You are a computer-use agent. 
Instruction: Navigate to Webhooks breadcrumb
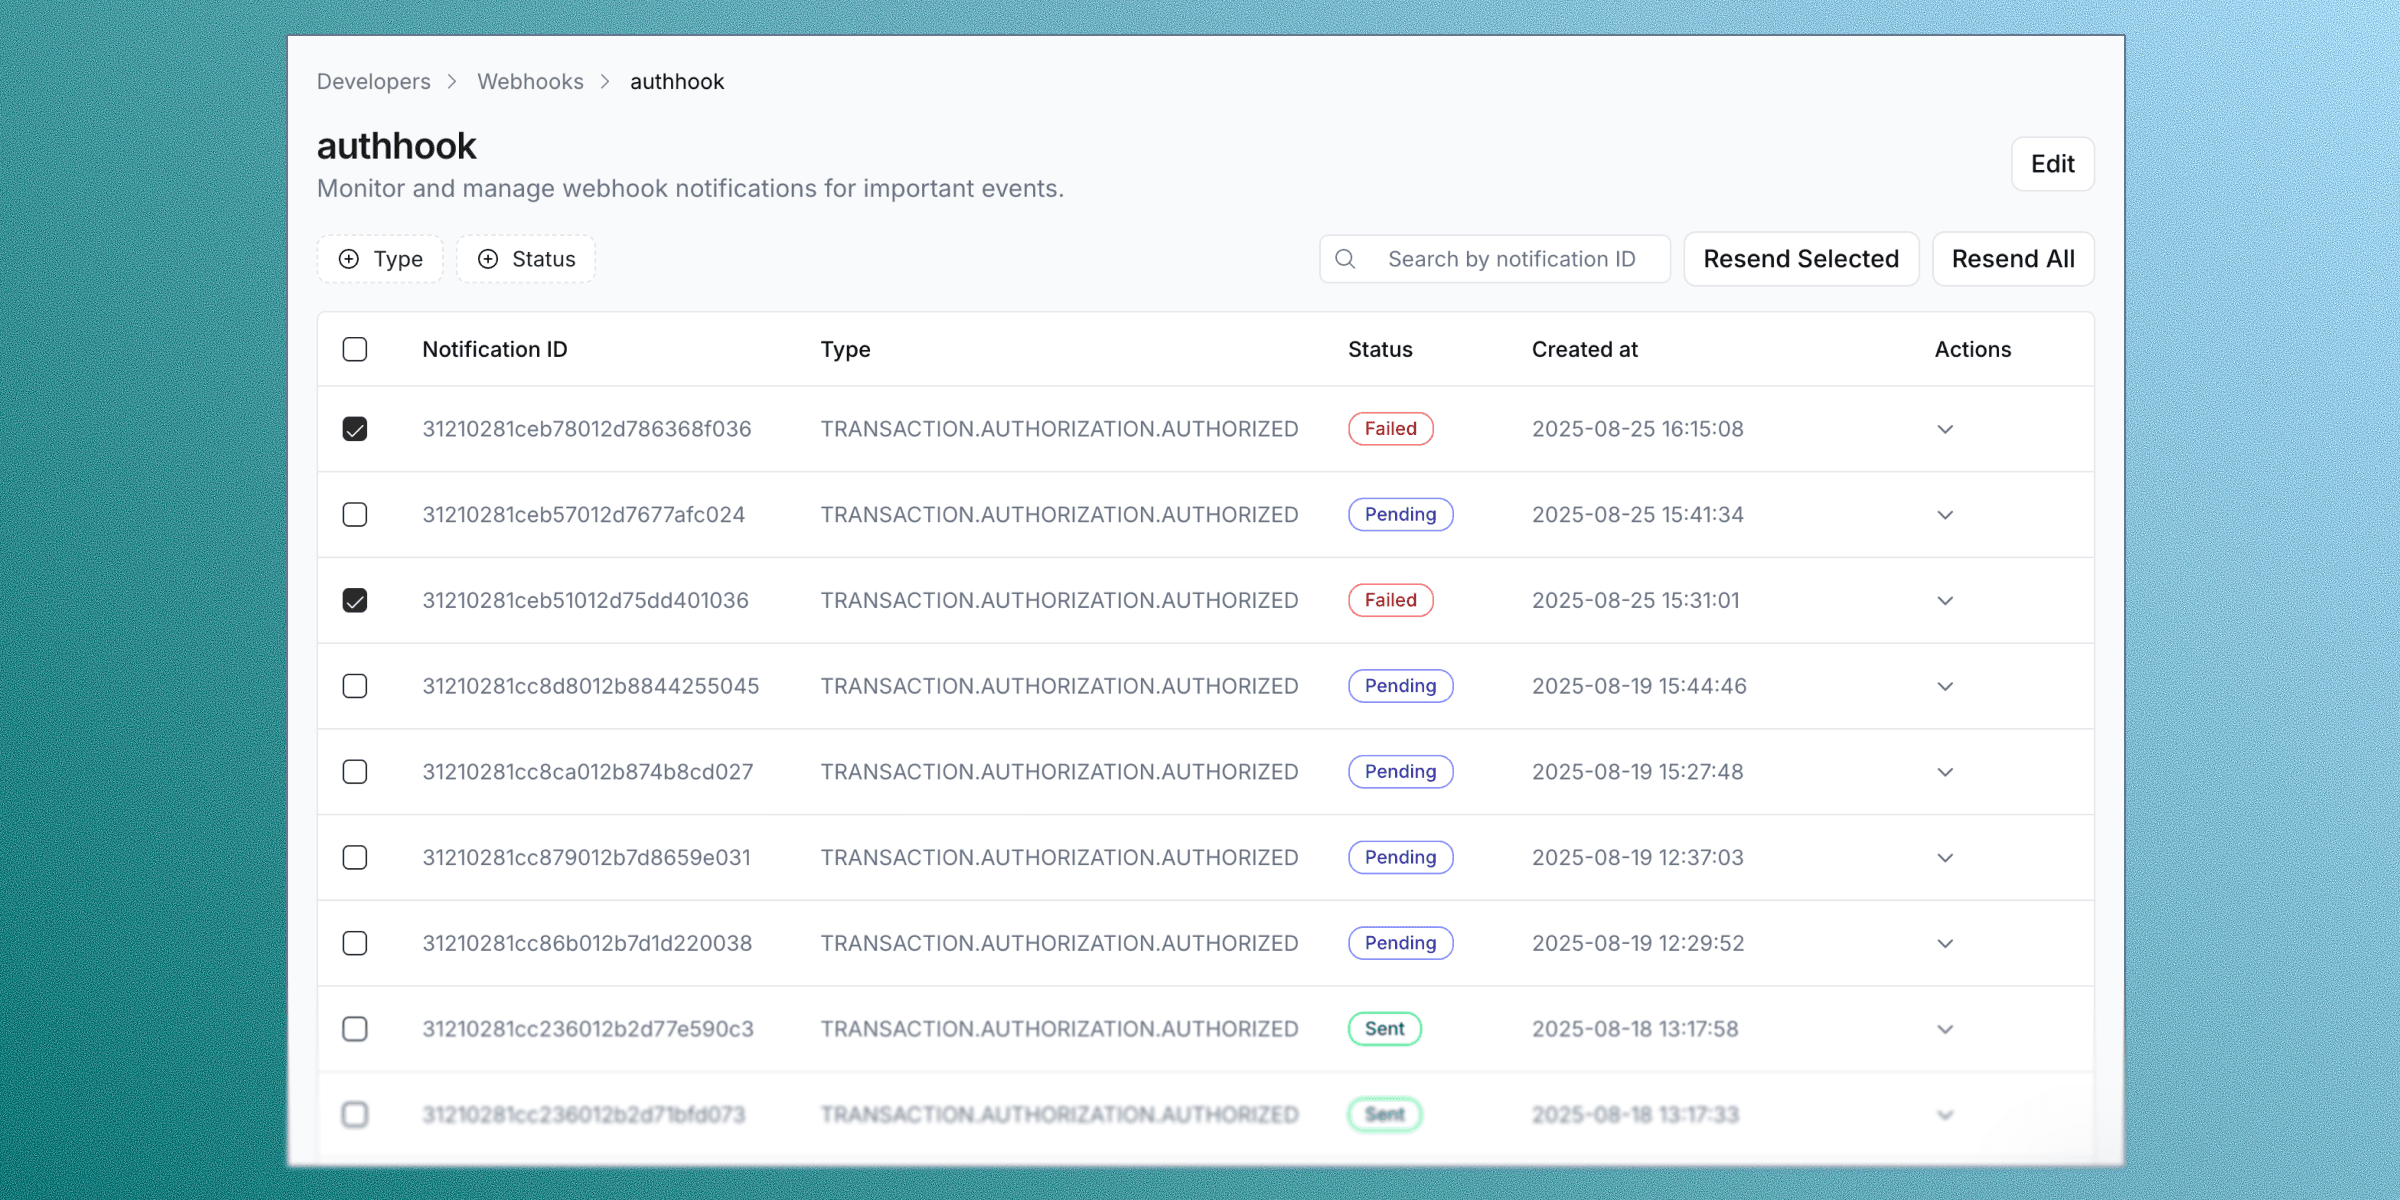click(530, 82)
